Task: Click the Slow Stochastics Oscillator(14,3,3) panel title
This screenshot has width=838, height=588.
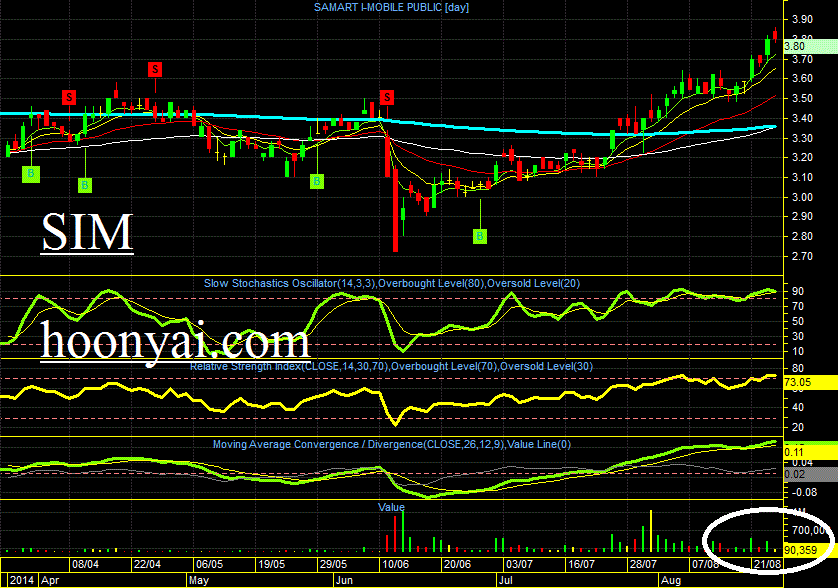Action: click(392, 283)
